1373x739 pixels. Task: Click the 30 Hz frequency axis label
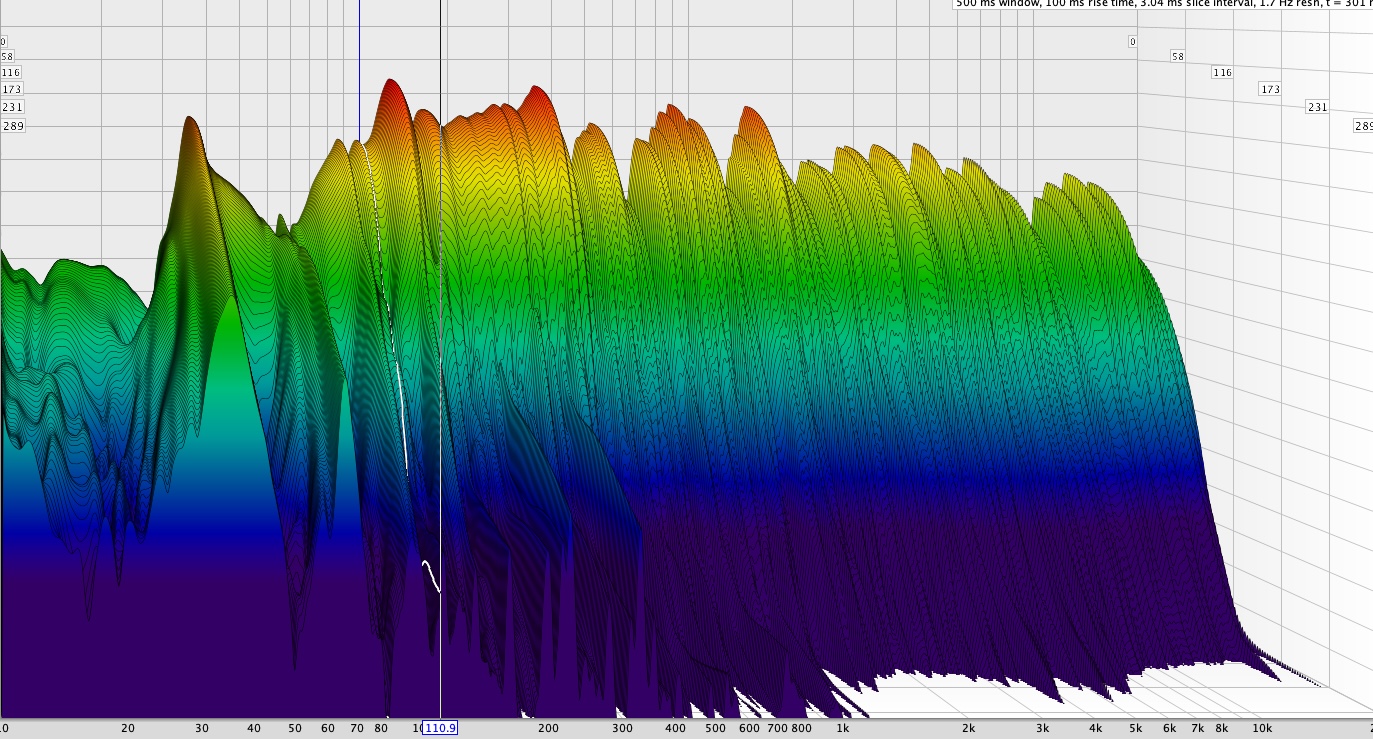pos(202,728)
